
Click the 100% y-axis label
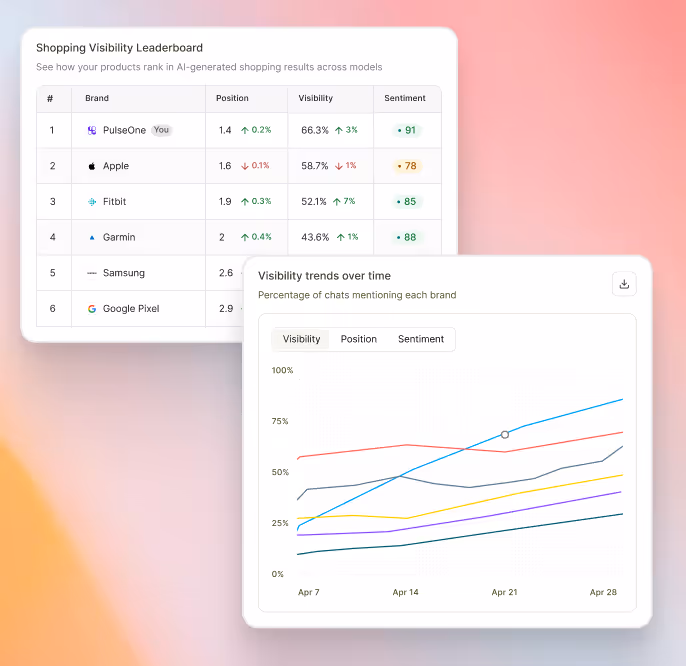click(x=282, y=370)
